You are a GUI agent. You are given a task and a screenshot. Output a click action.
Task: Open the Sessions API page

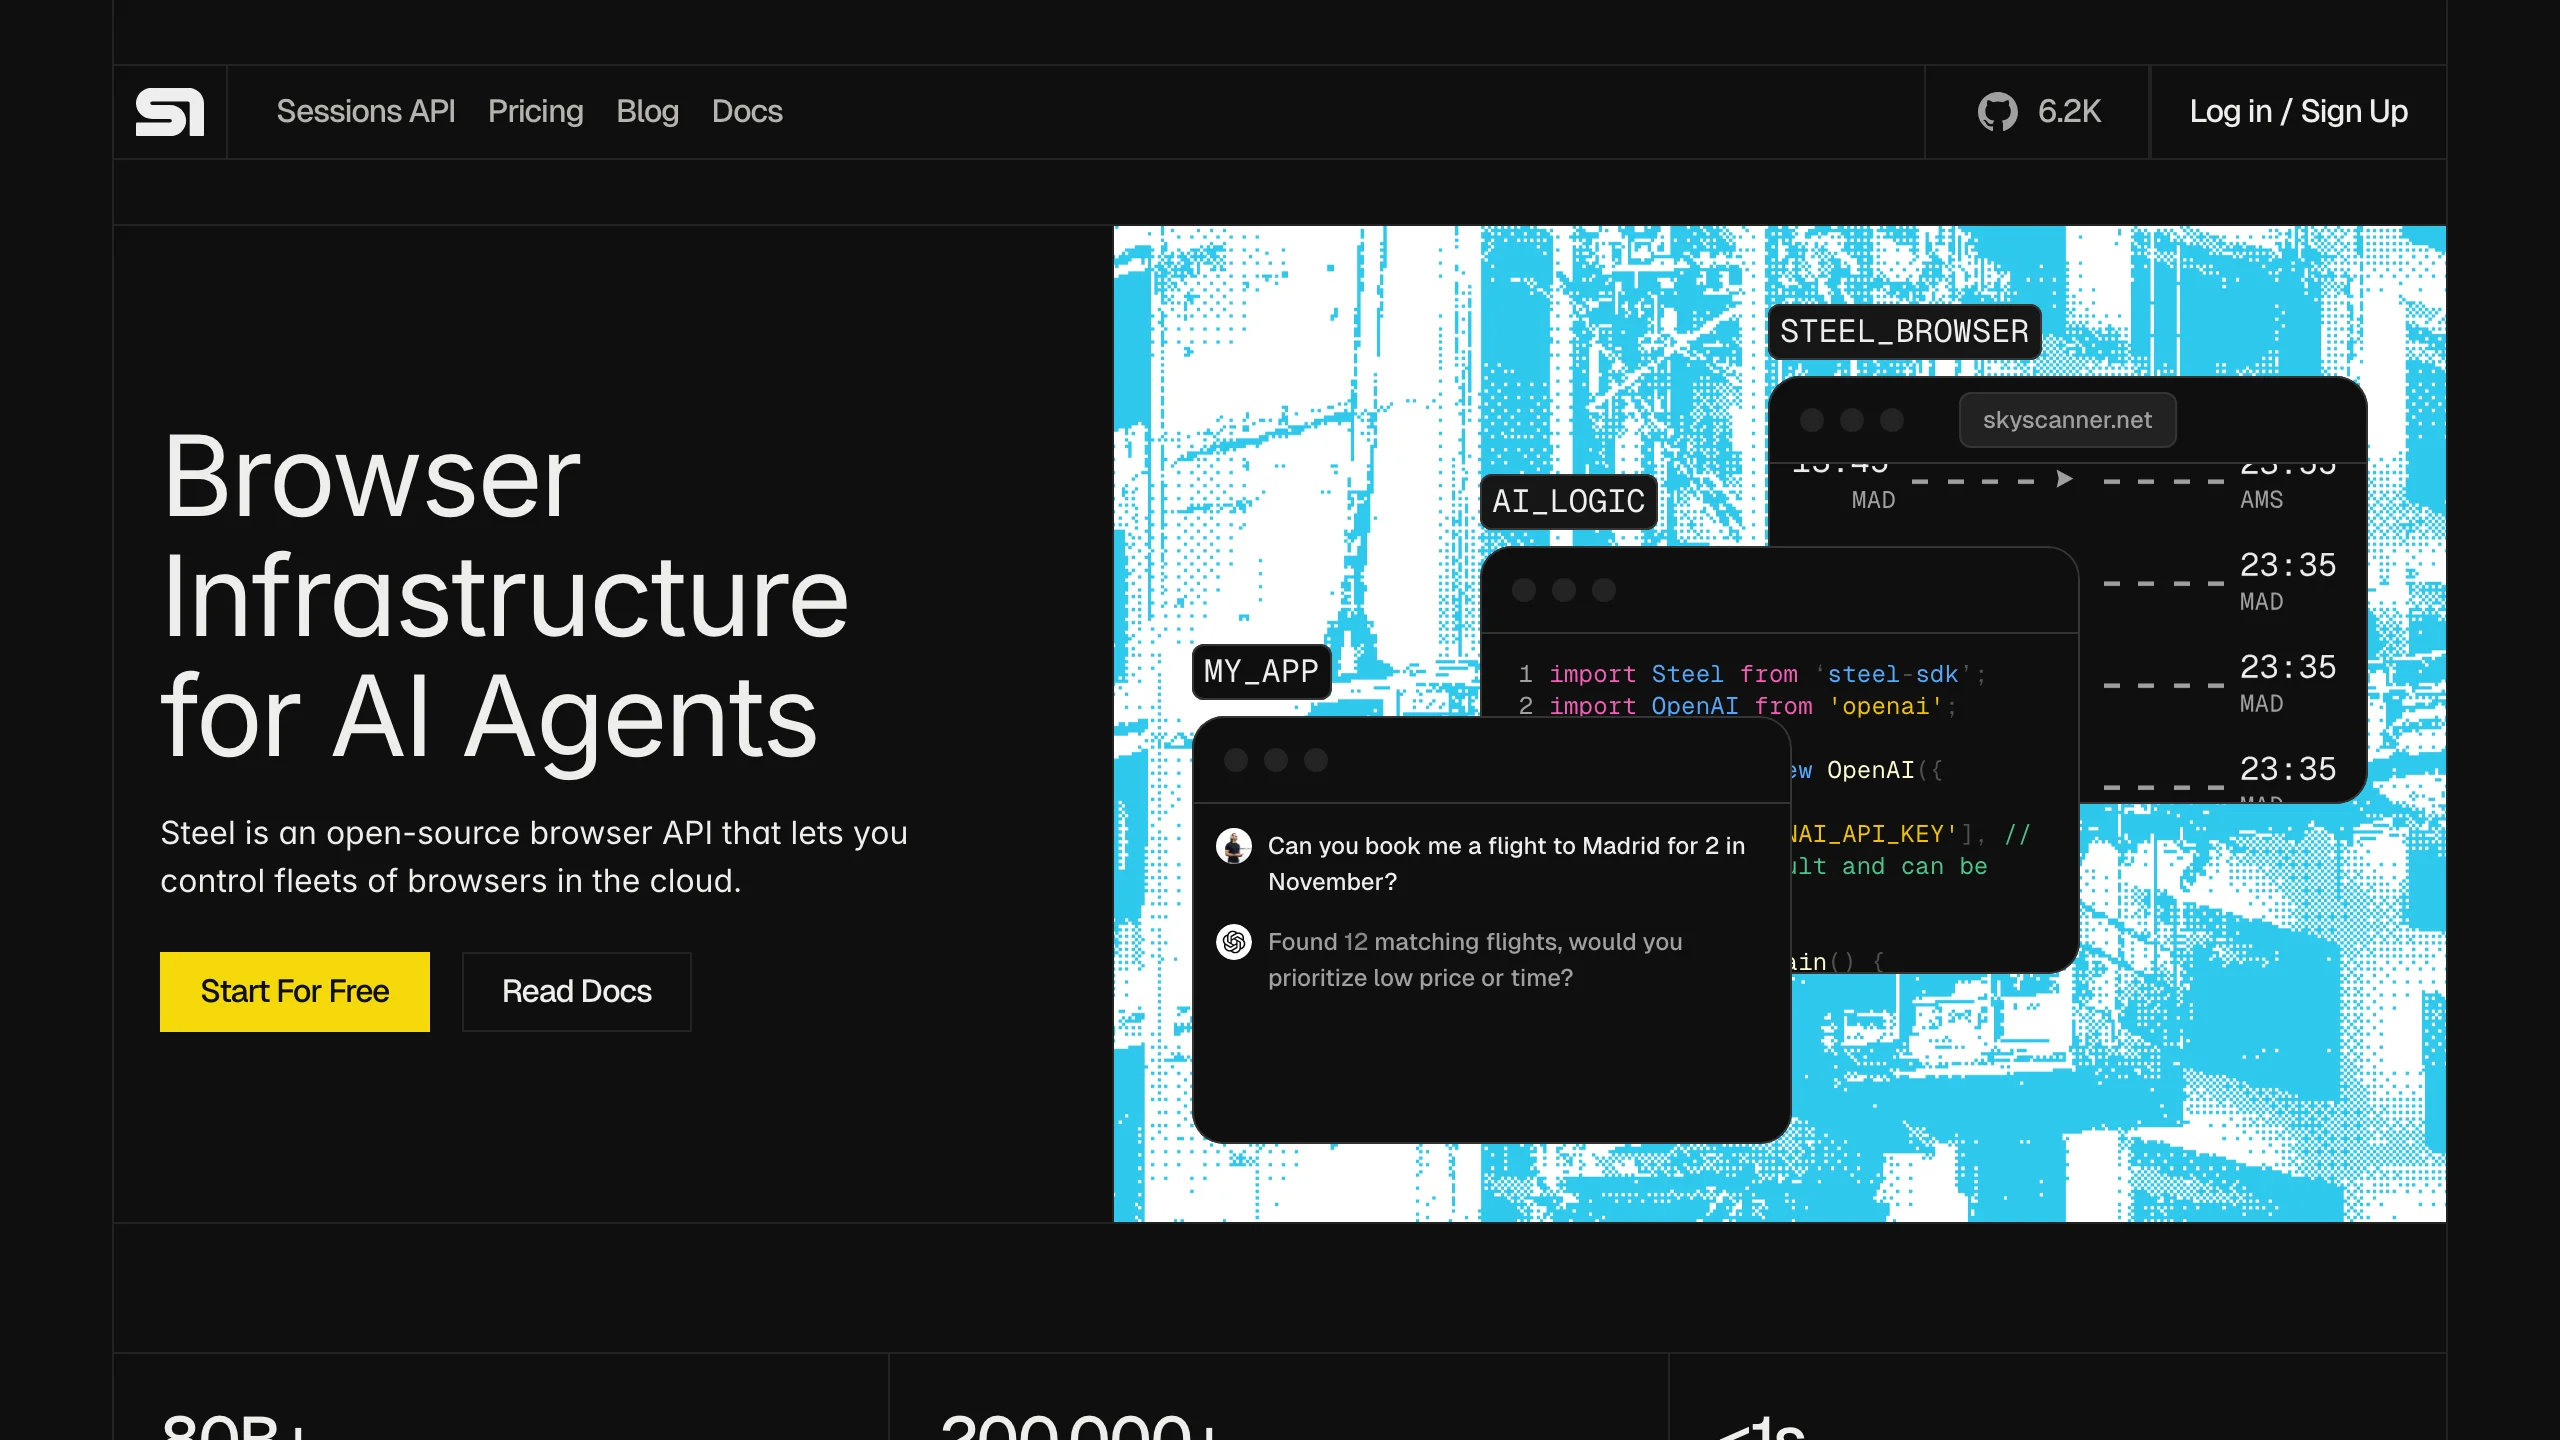click(x=366, y=112)
